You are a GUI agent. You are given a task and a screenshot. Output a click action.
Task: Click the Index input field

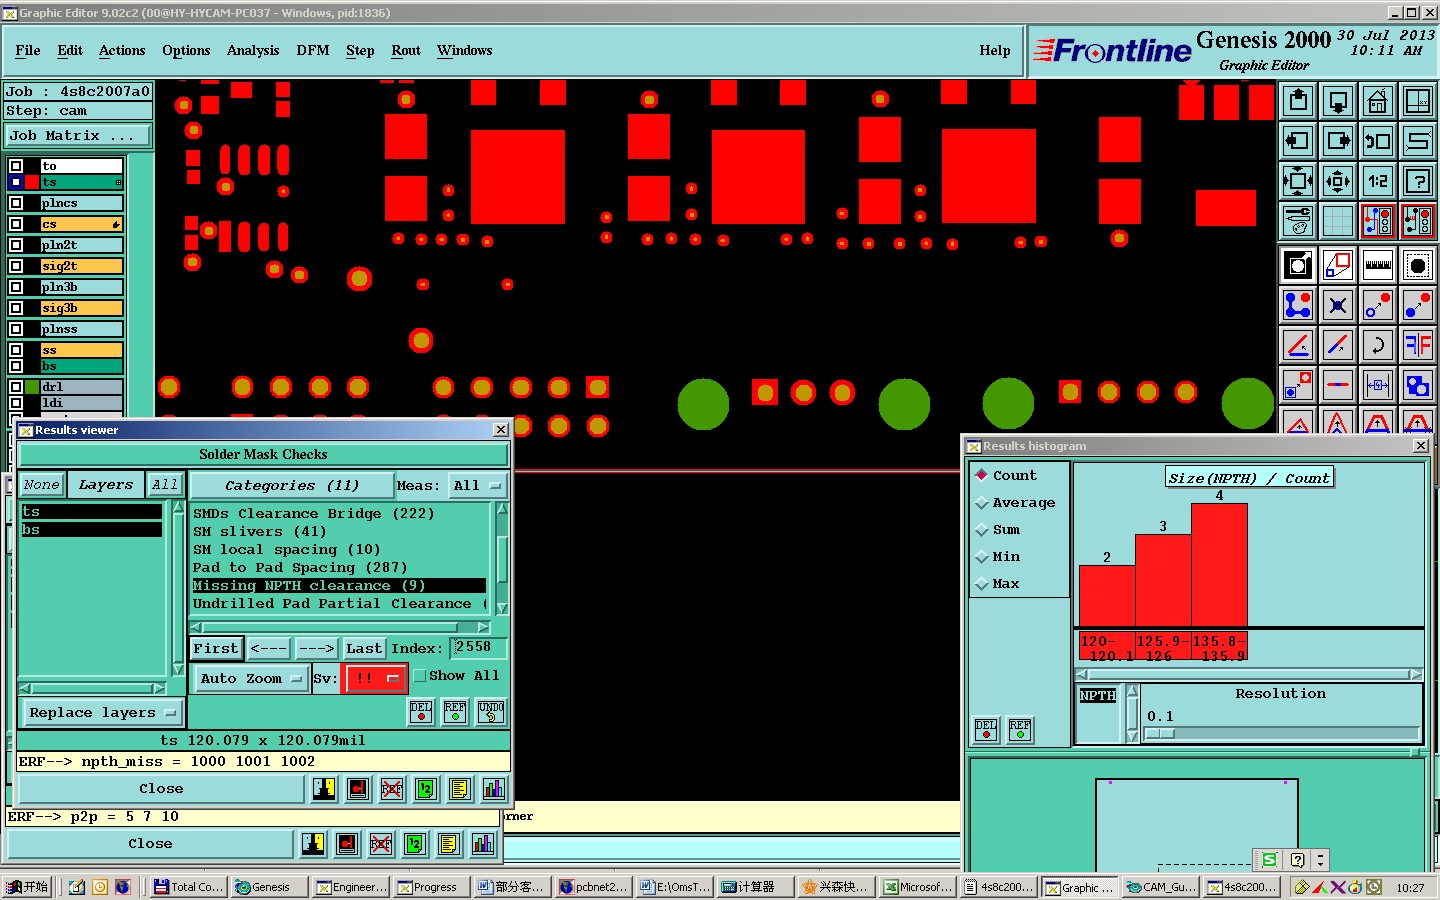(478, 647)
